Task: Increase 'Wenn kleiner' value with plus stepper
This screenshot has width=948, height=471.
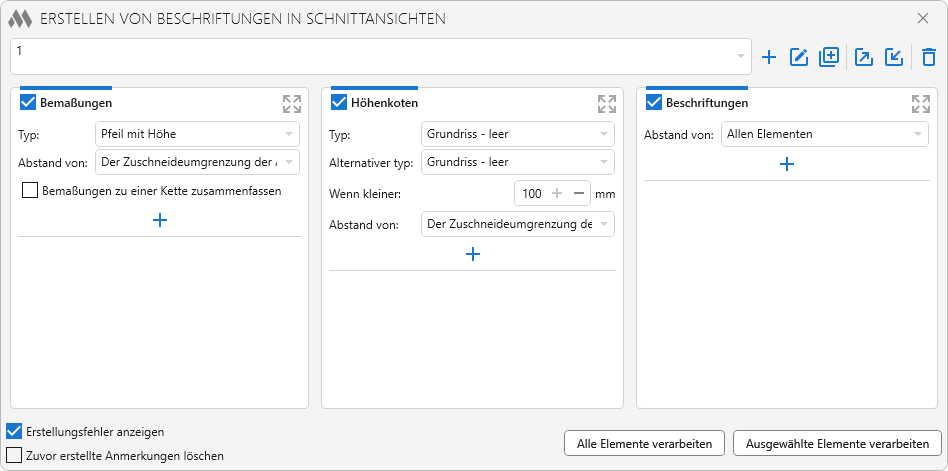Action: click(557, 193)
